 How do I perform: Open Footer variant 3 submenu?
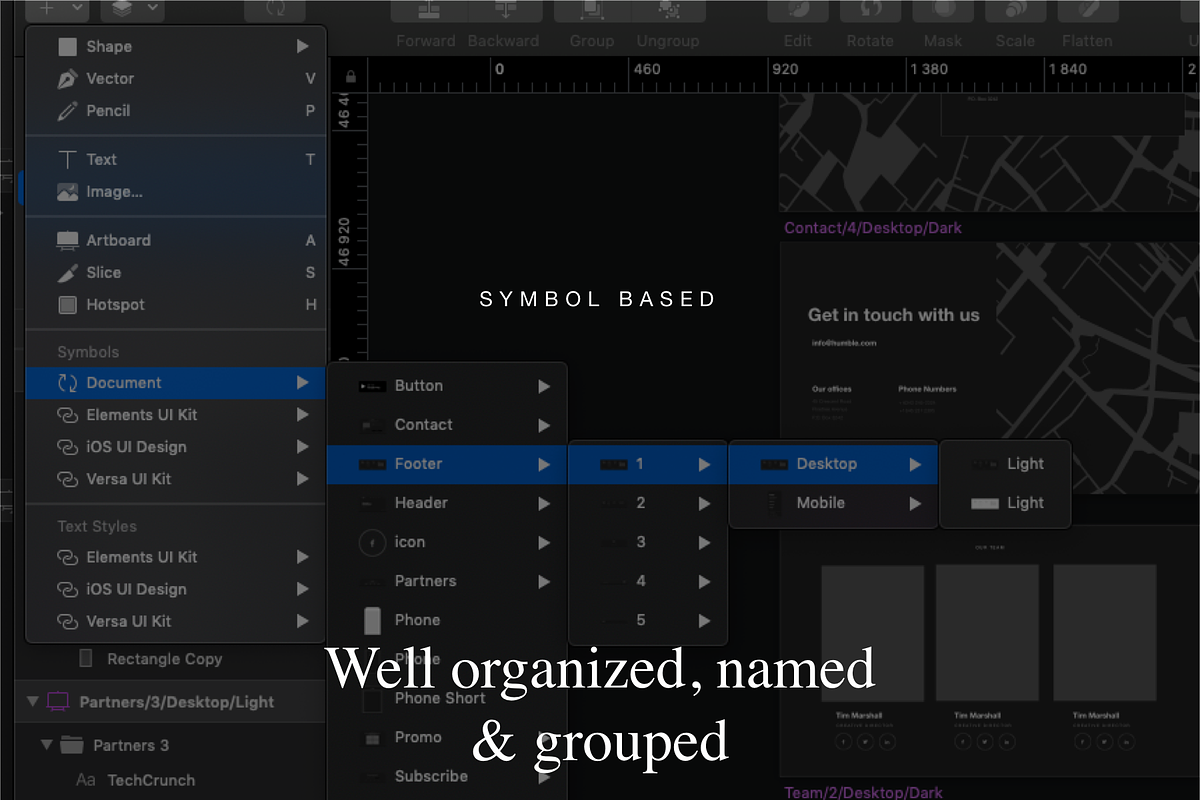648,542
